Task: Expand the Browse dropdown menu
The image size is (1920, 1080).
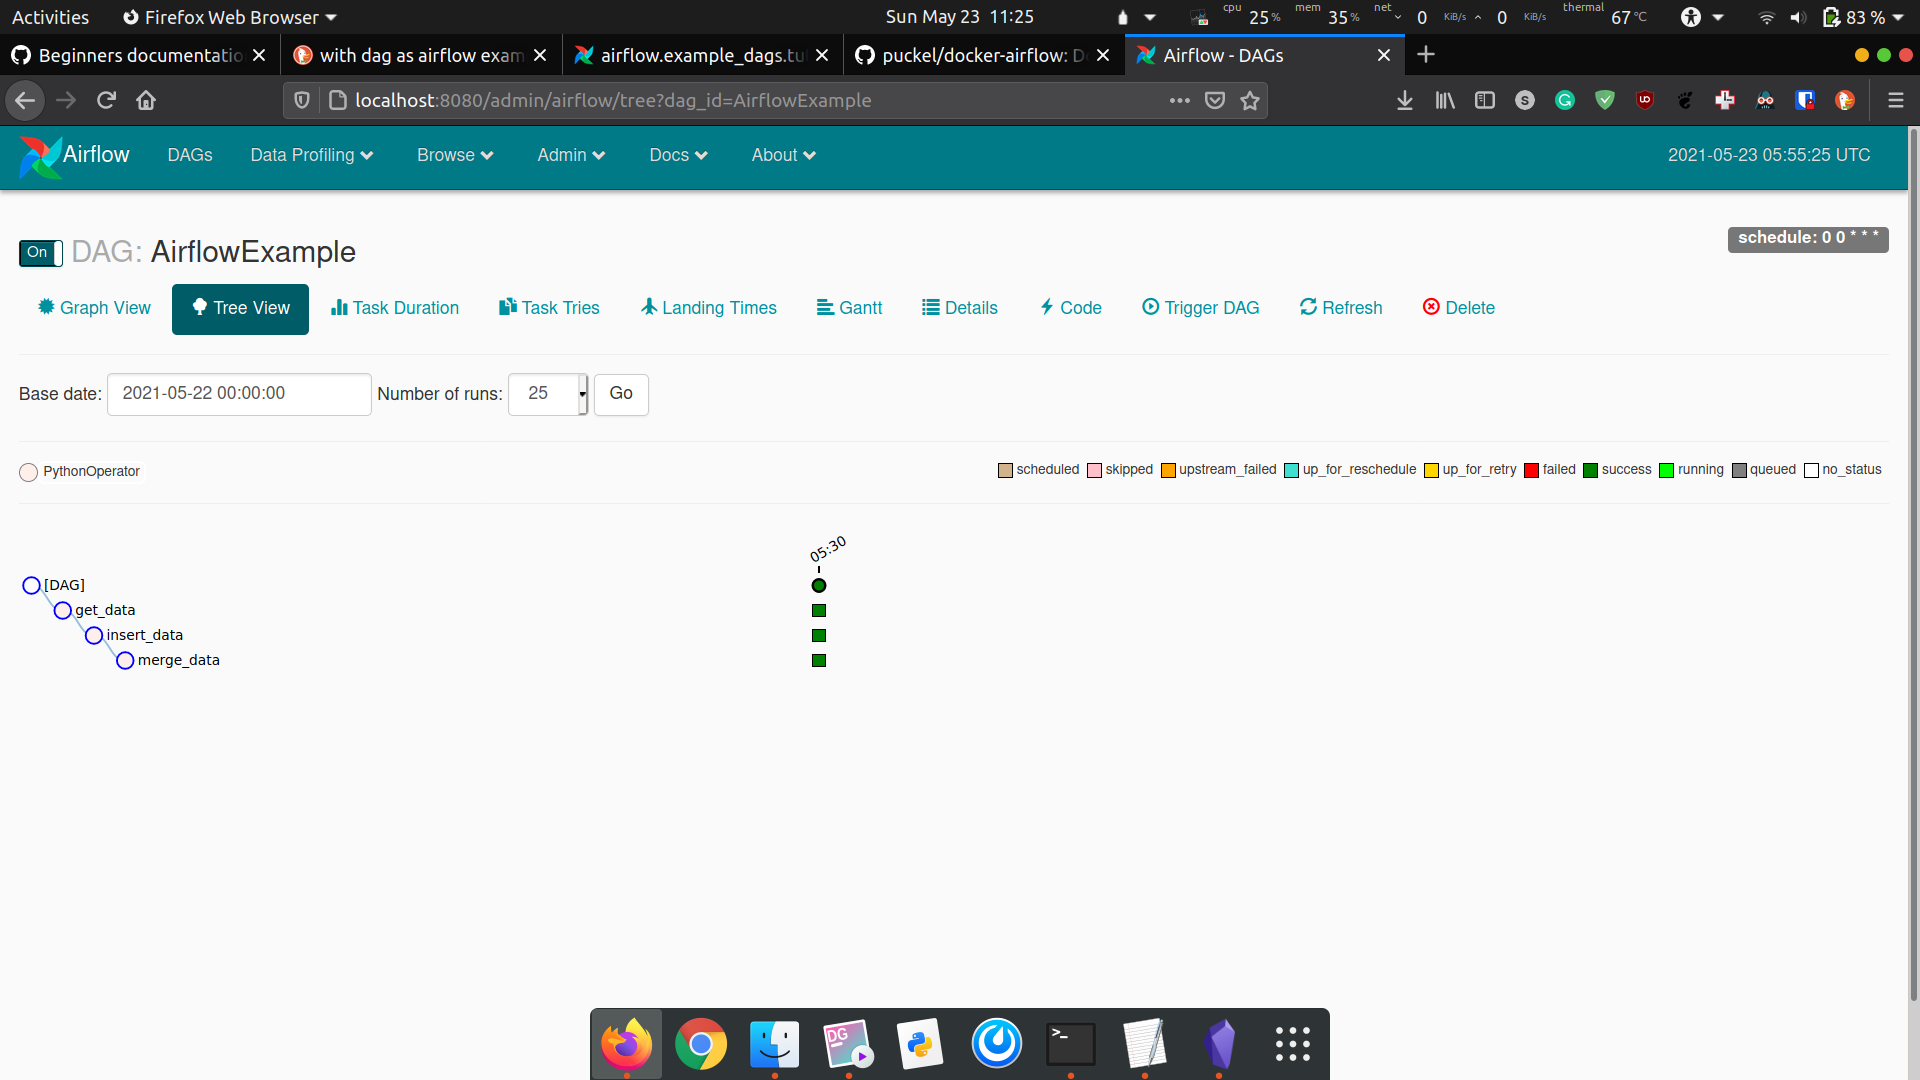Action: click(455, 155)
